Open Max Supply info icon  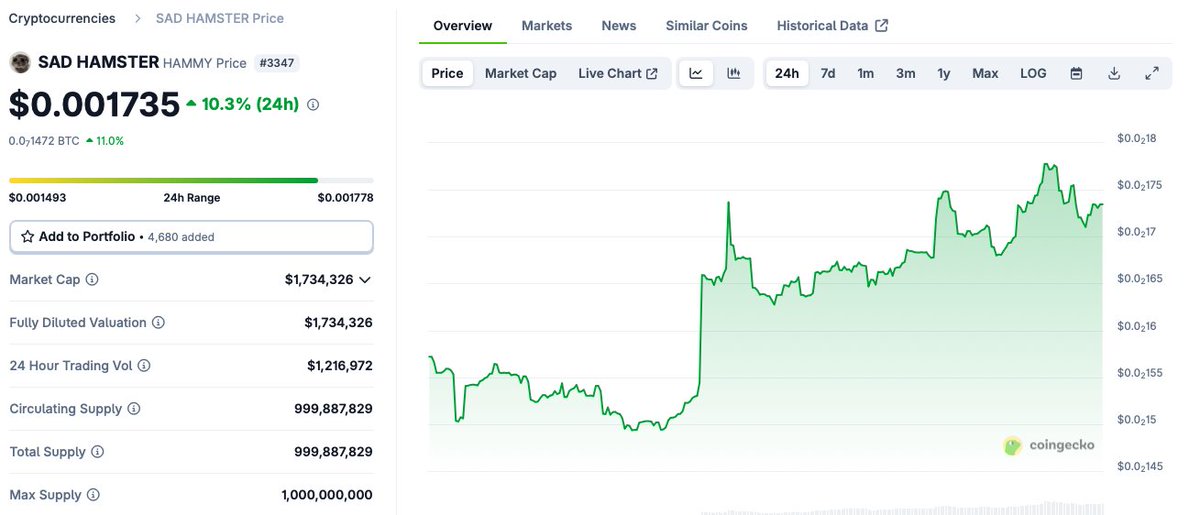[x=92, y=495]
